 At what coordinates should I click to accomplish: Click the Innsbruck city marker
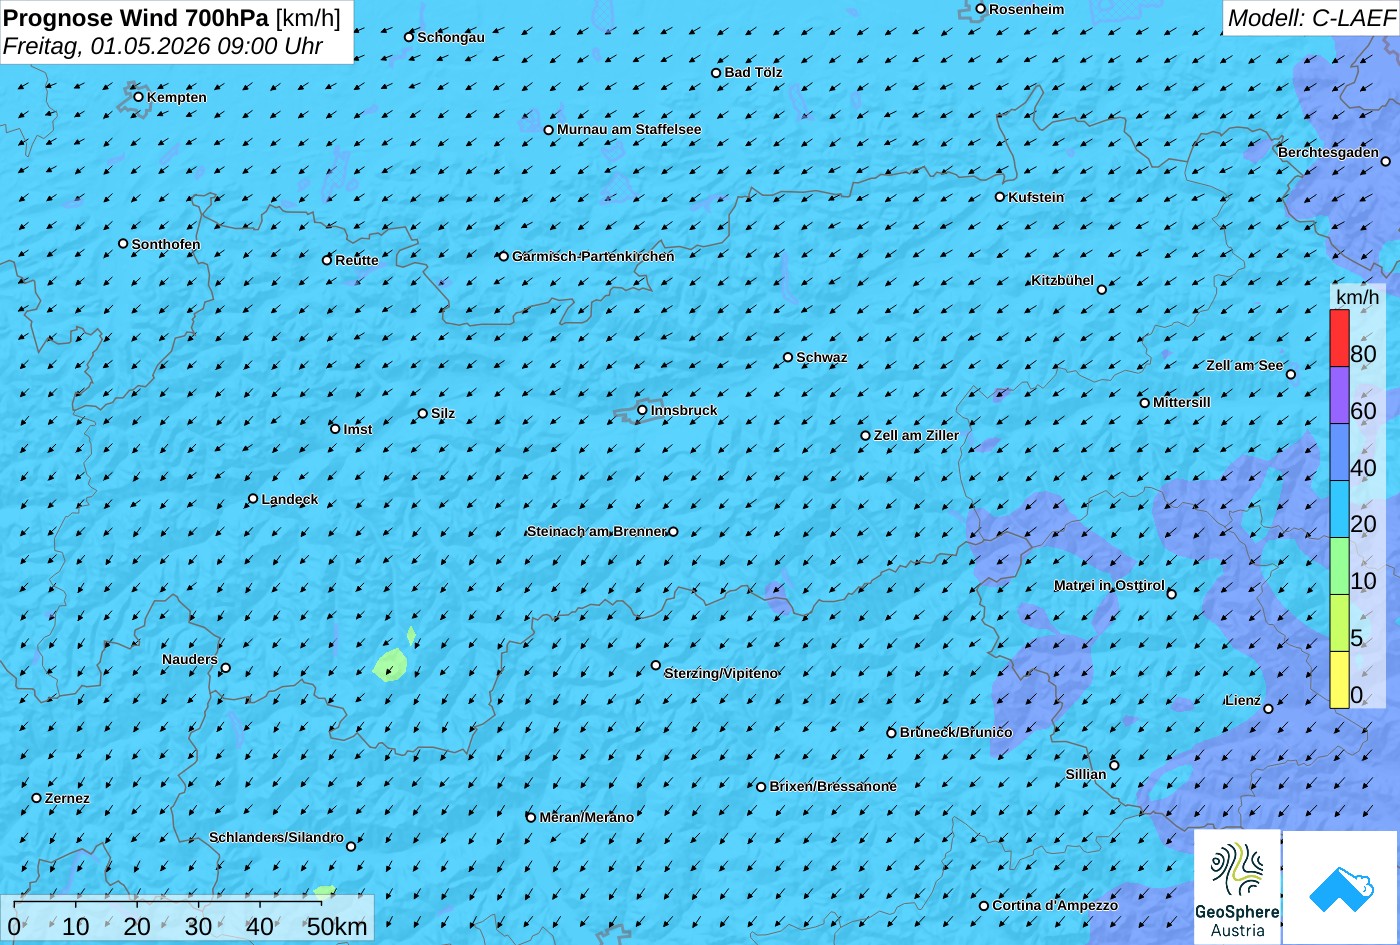(x=642, y=410)
